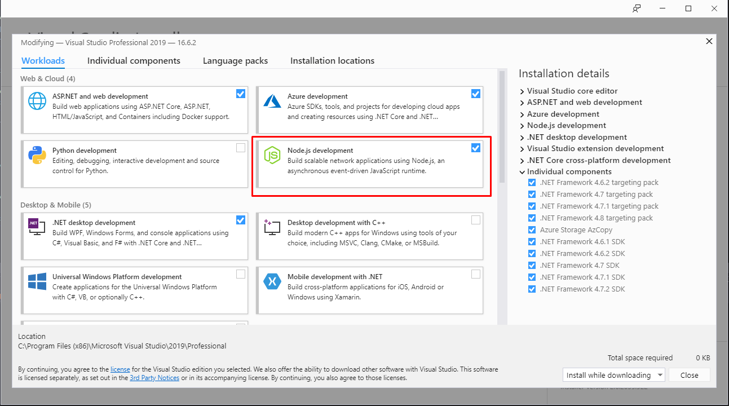729x406 pixels.
Task: Uncheck .NET Framework 4.6.2 targeting pack
Action: [x=532, y=183]
